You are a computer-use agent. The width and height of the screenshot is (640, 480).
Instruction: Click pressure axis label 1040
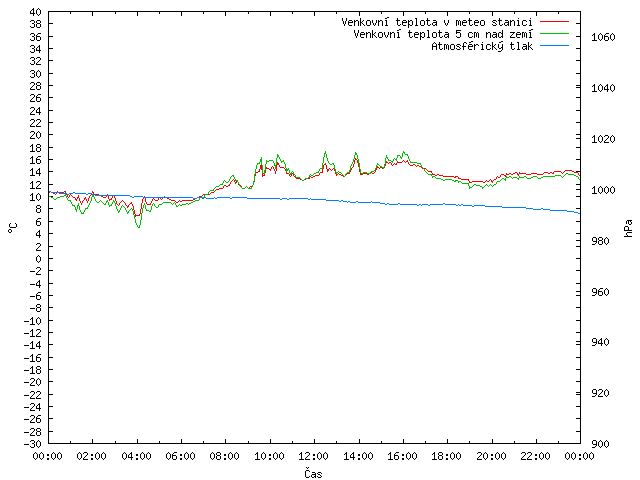(603, 88)
